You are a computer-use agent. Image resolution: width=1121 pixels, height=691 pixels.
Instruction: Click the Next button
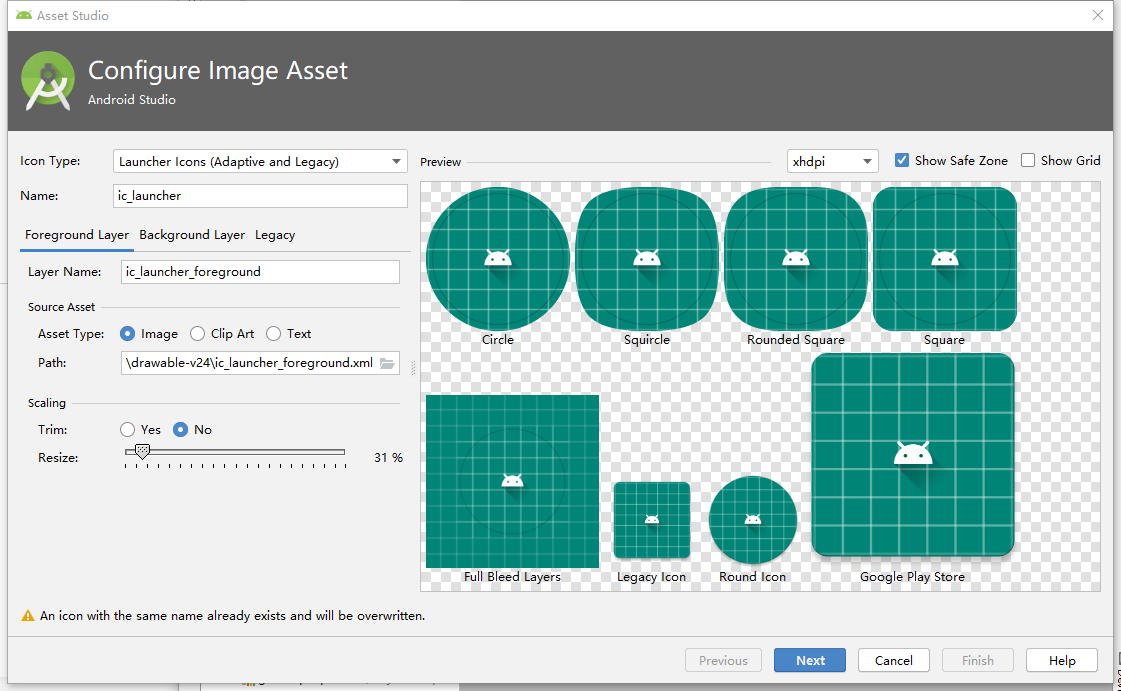[810, 660]
